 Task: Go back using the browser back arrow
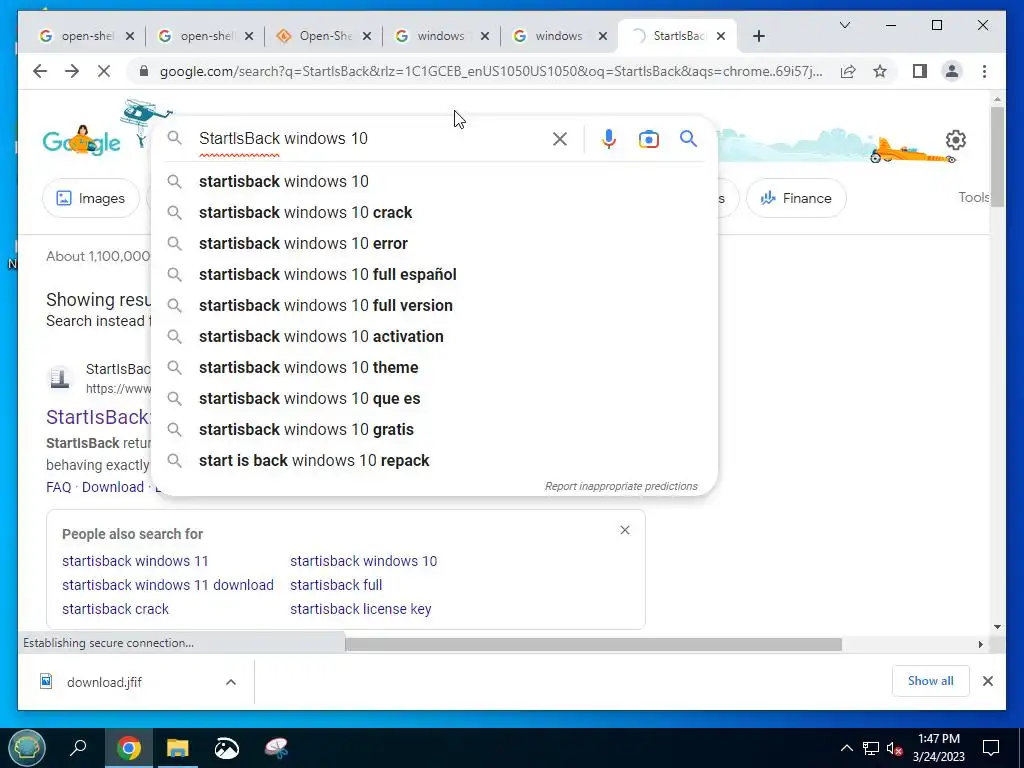click(x=40, y=71)
